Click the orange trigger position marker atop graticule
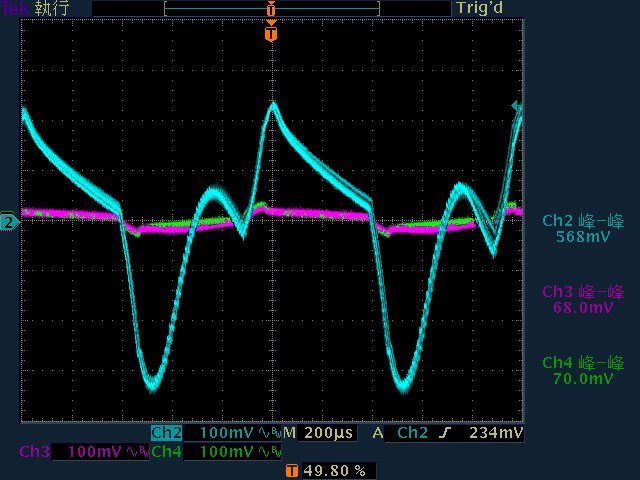 pos(270,34)
